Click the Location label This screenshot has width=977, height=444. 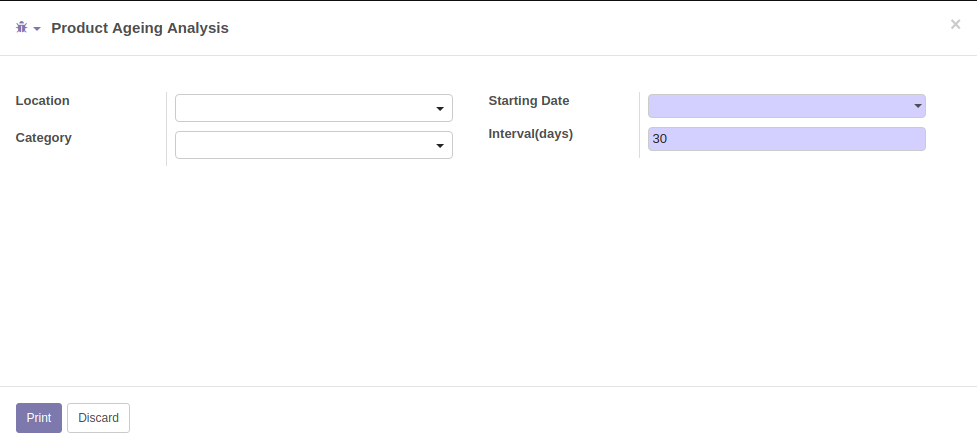[x=43, y=101]
